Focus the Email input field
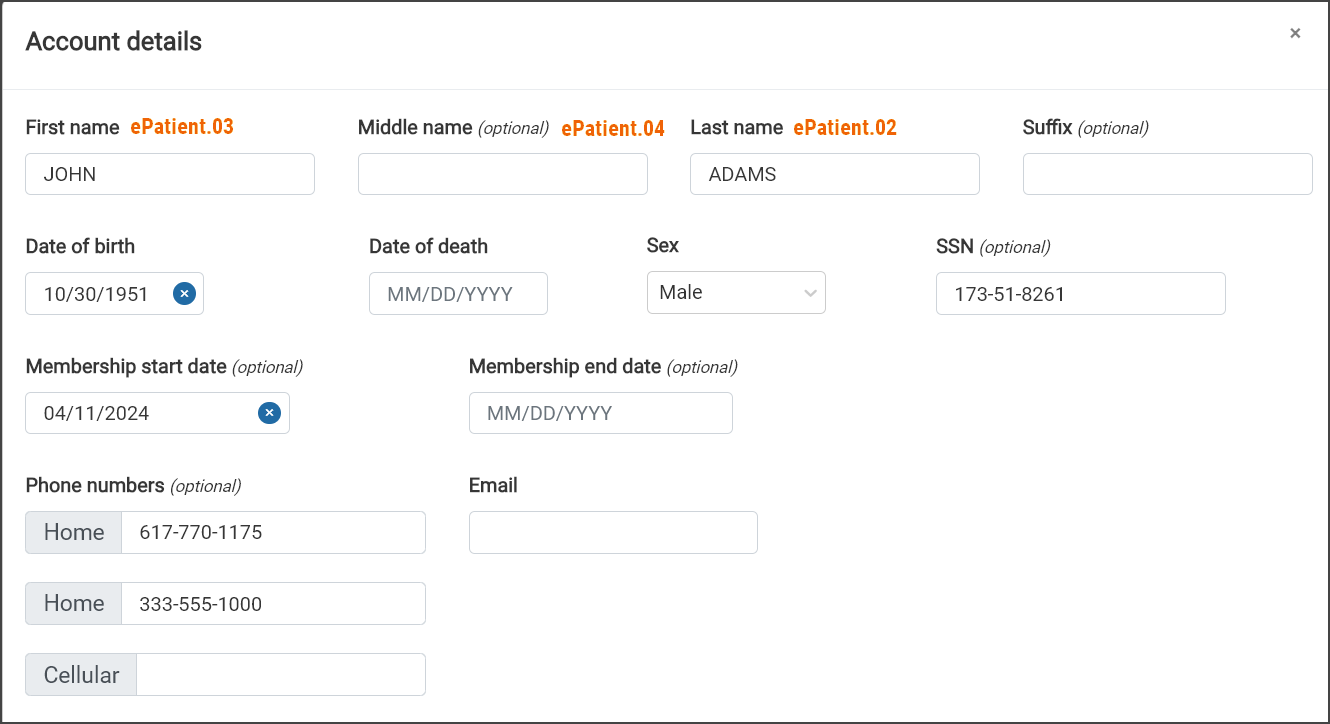The image size is (1330, 724). [x=613, y=532]
